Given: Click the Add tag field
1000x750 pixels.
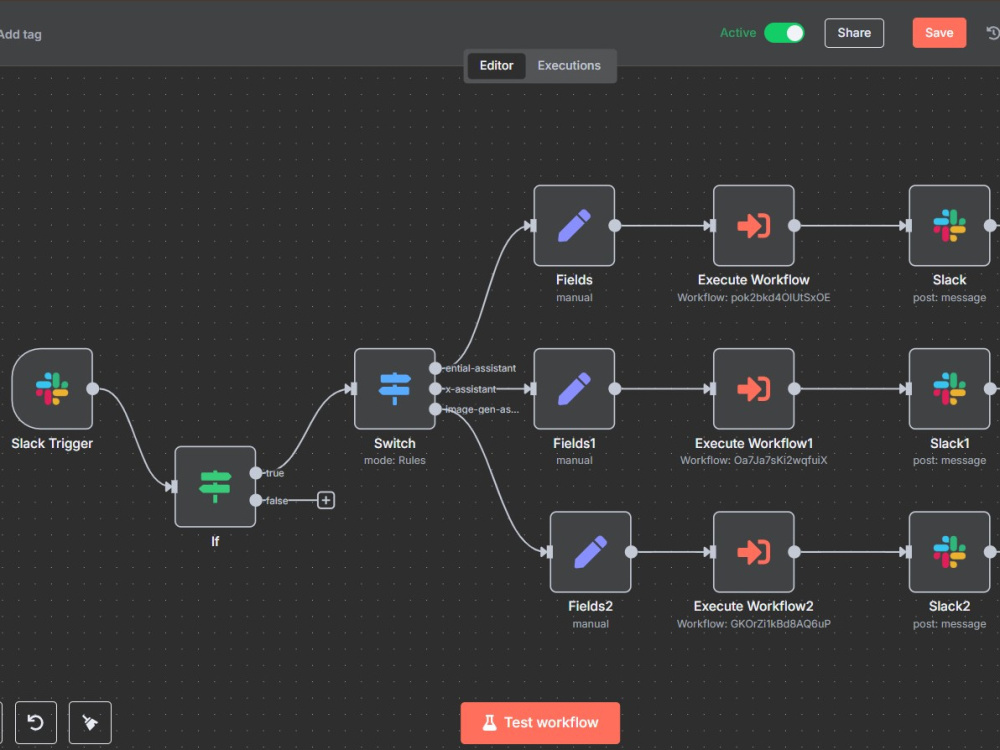Looking at the screenshot, I should 20,34.
